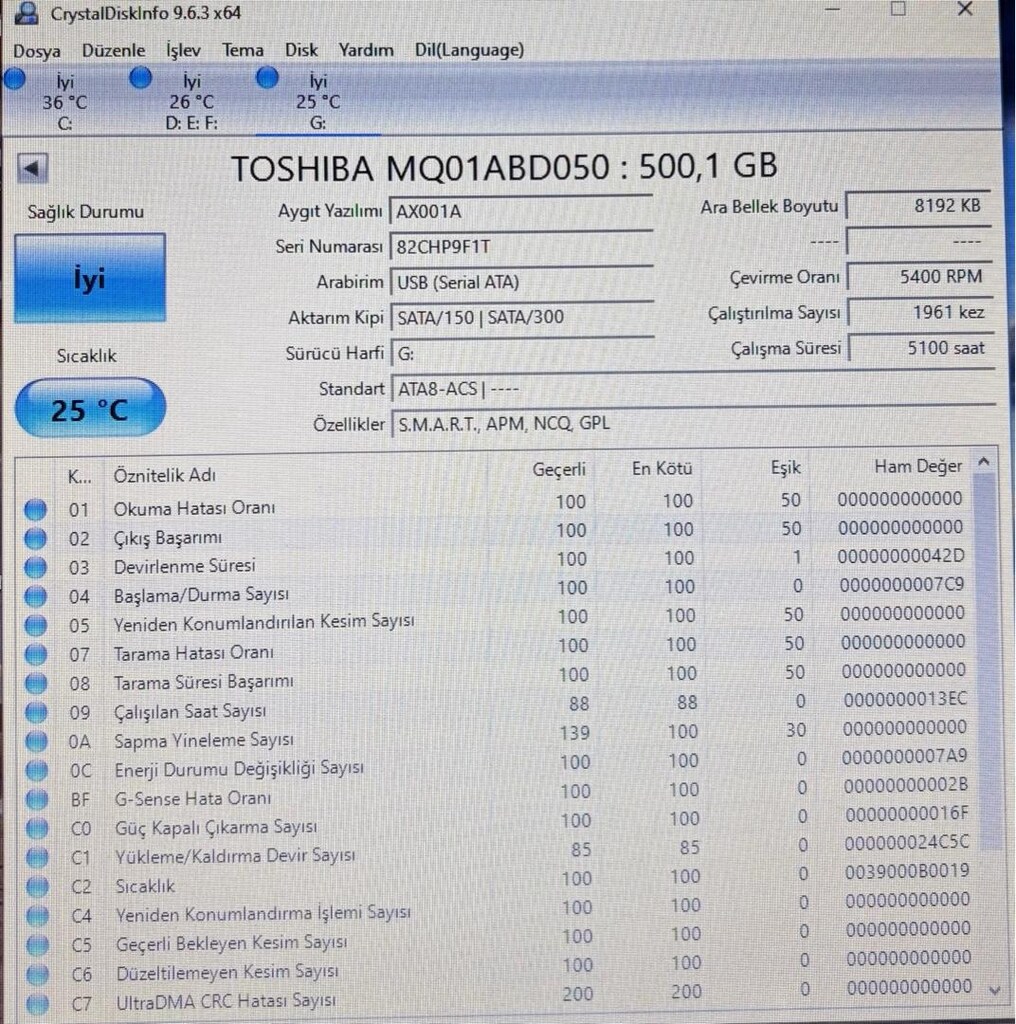Image resolution: width=1016 pixels, height=1024 pixels.
Task: Click the Çalıştırılma Sayısı value 1961 kez
Action: 921,312
